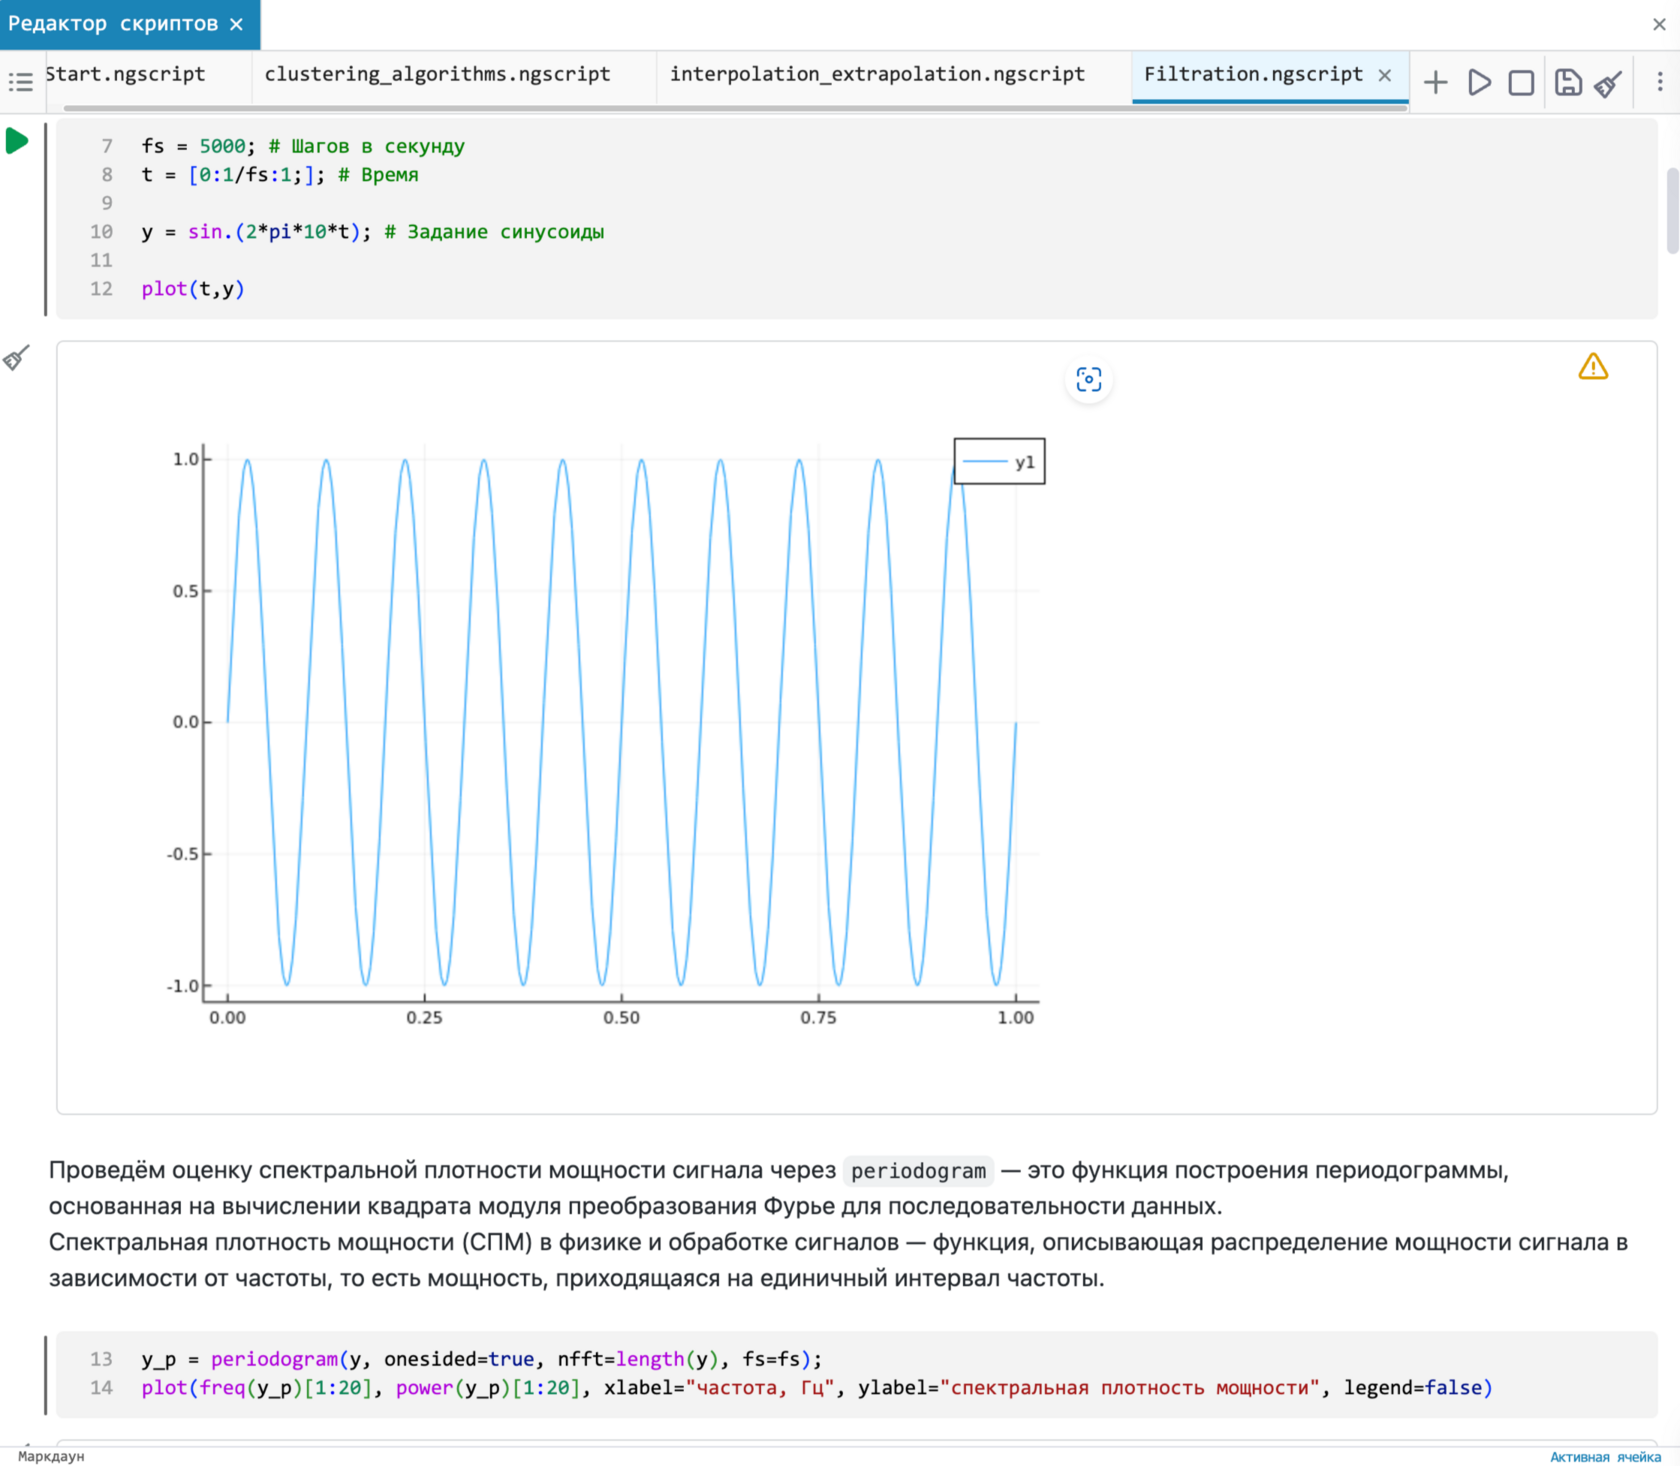Run the whole script with play icon
Screen dimensions: 1680x1466
coord(1479,82)
